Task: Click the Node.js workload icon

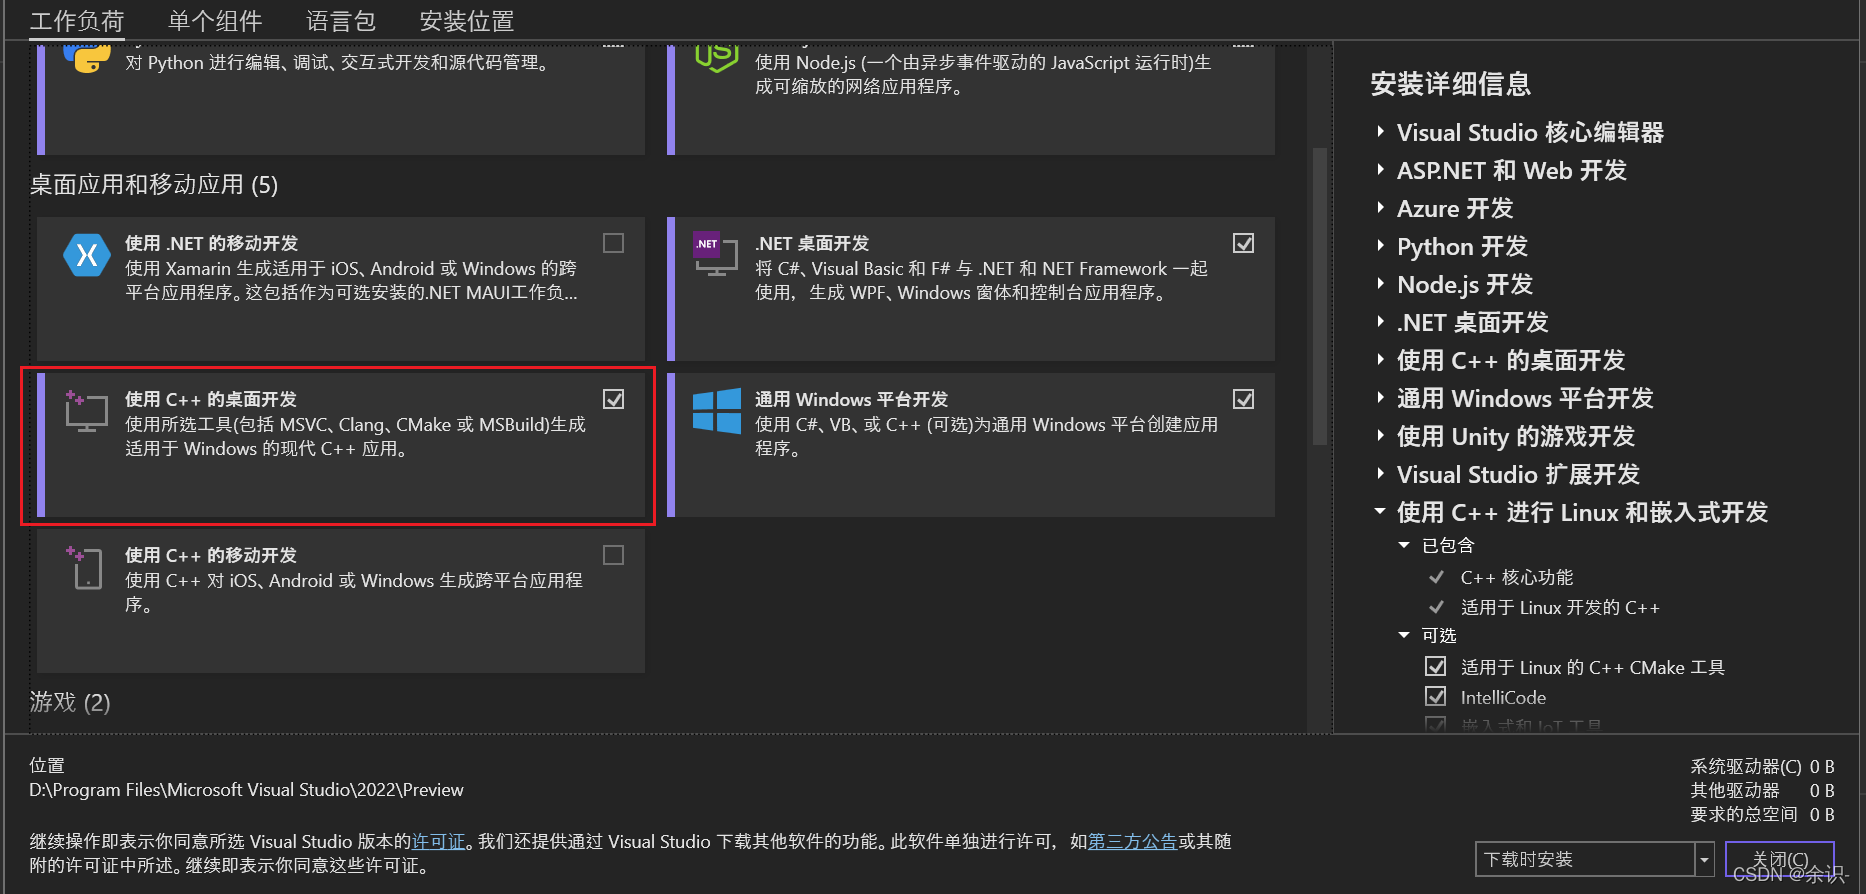Action: click(716, 58)
